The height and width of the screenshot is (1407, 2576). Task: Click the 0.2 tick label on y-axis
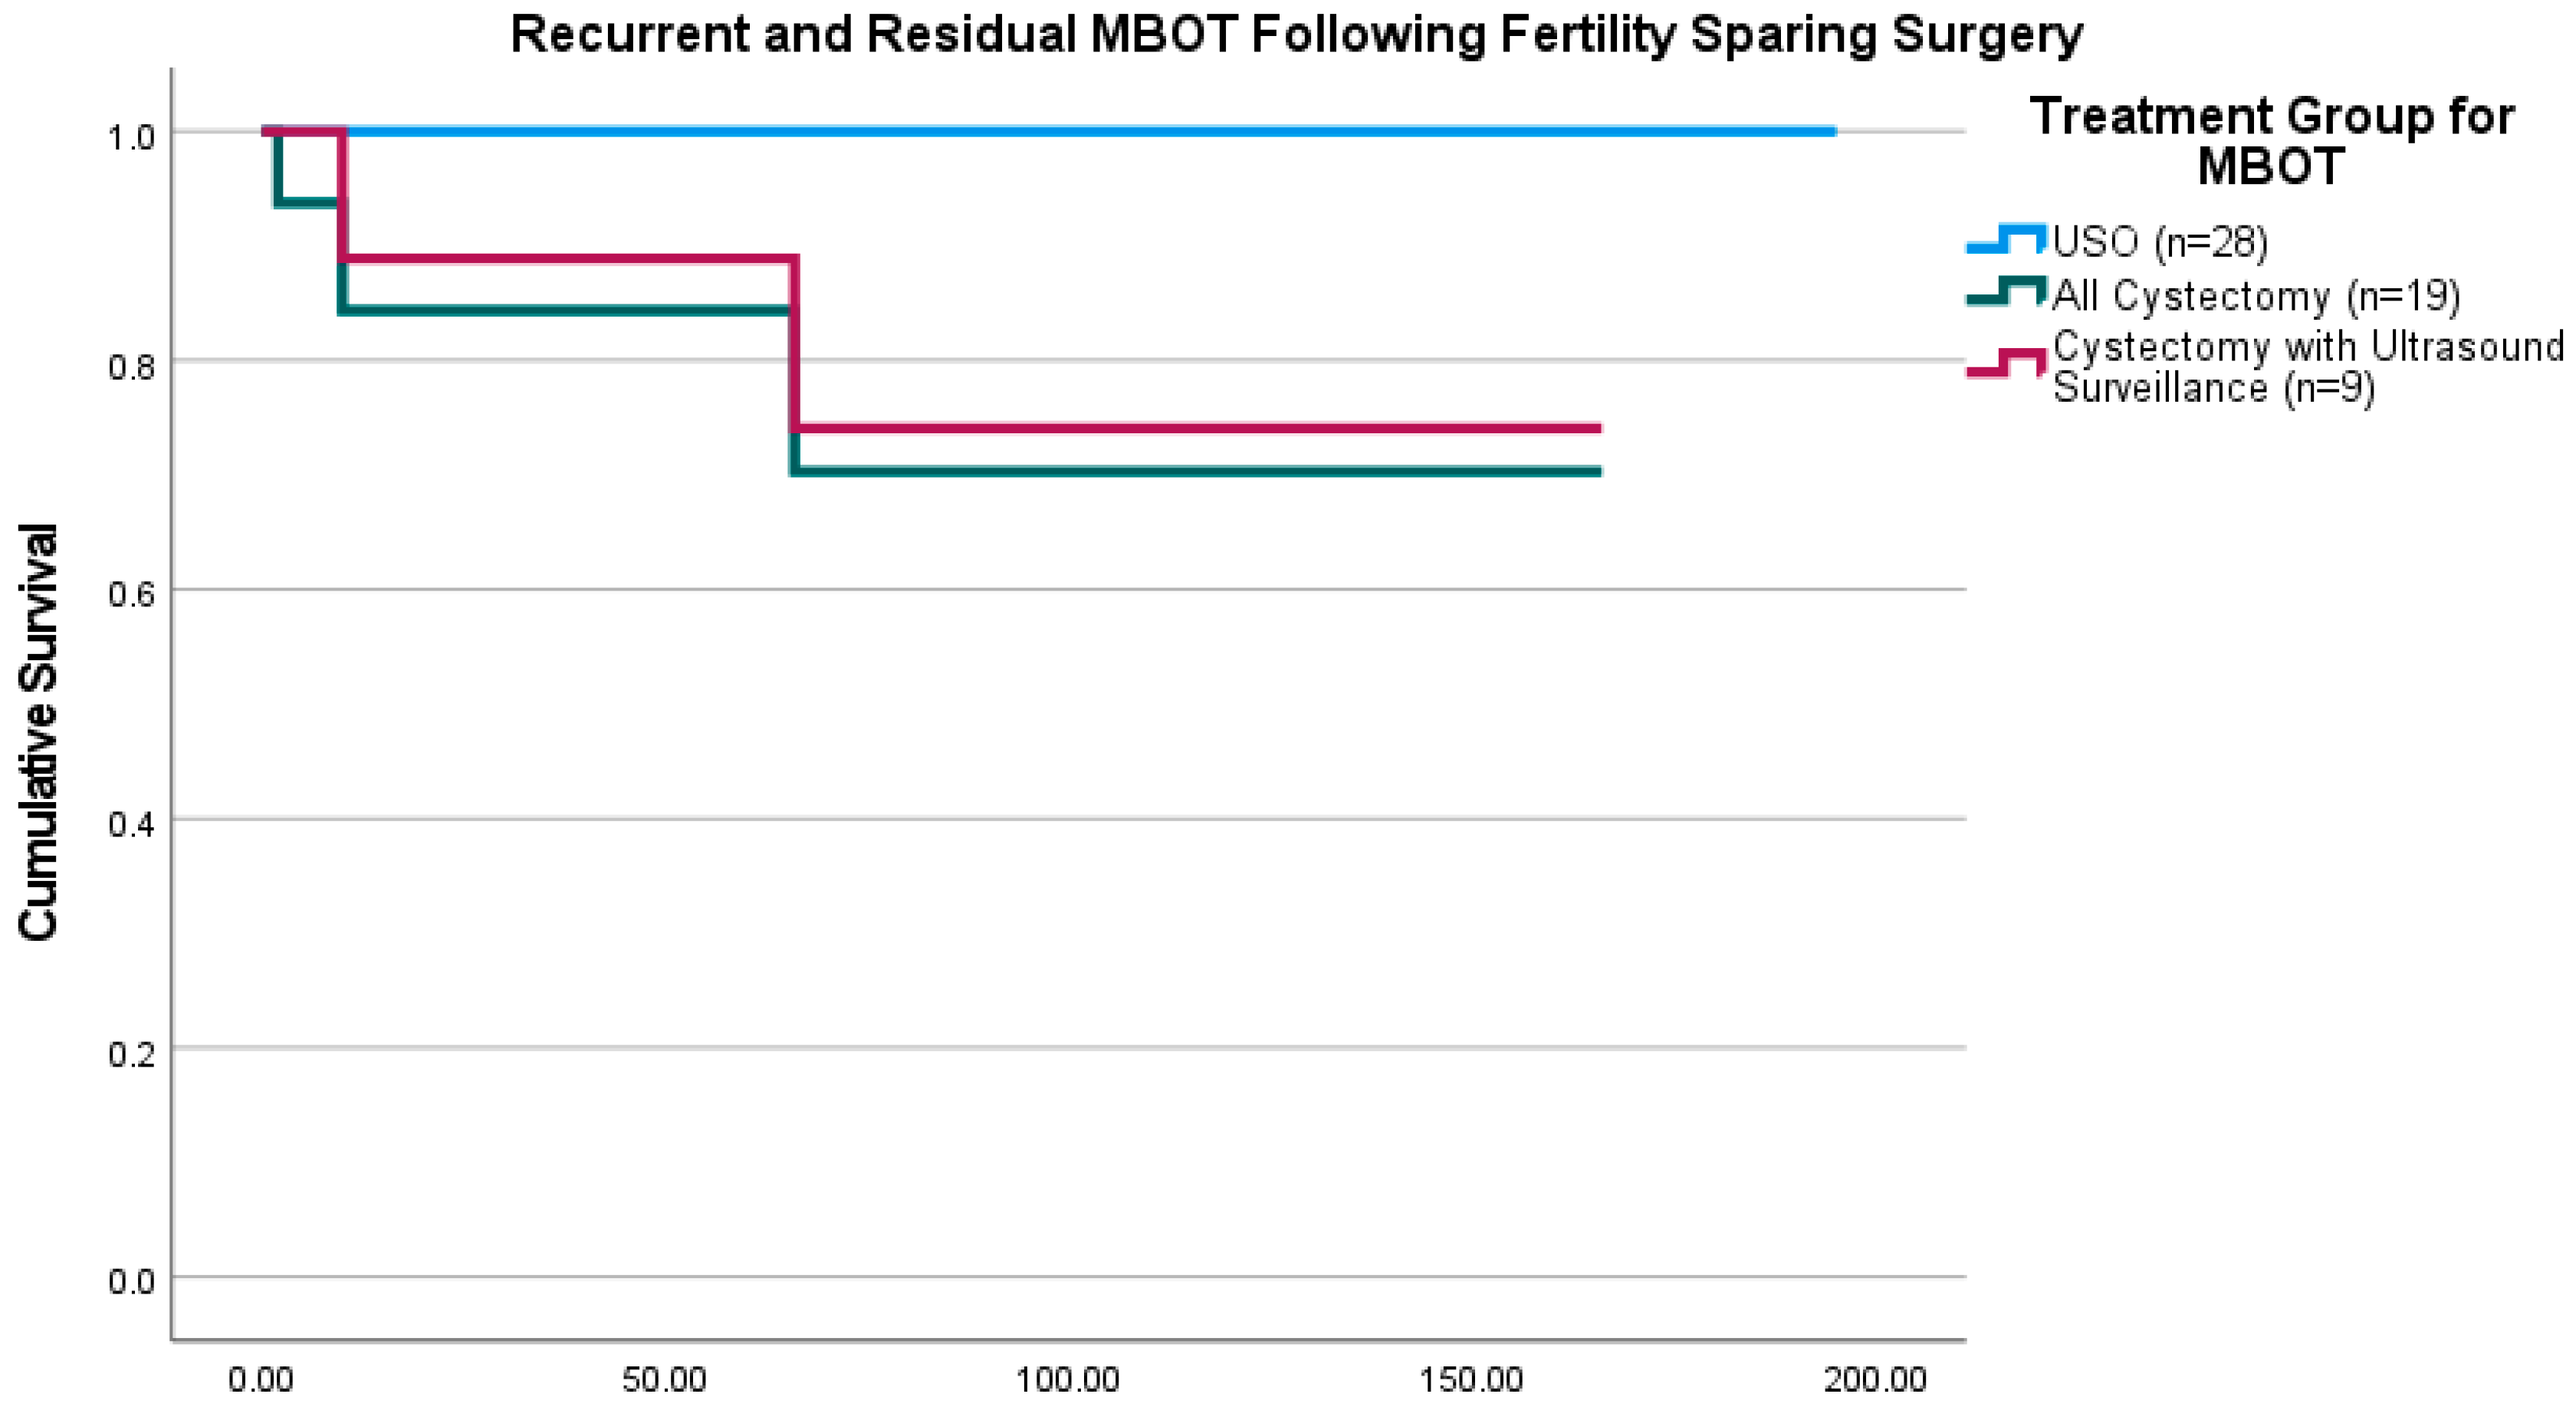(131, 1053)
